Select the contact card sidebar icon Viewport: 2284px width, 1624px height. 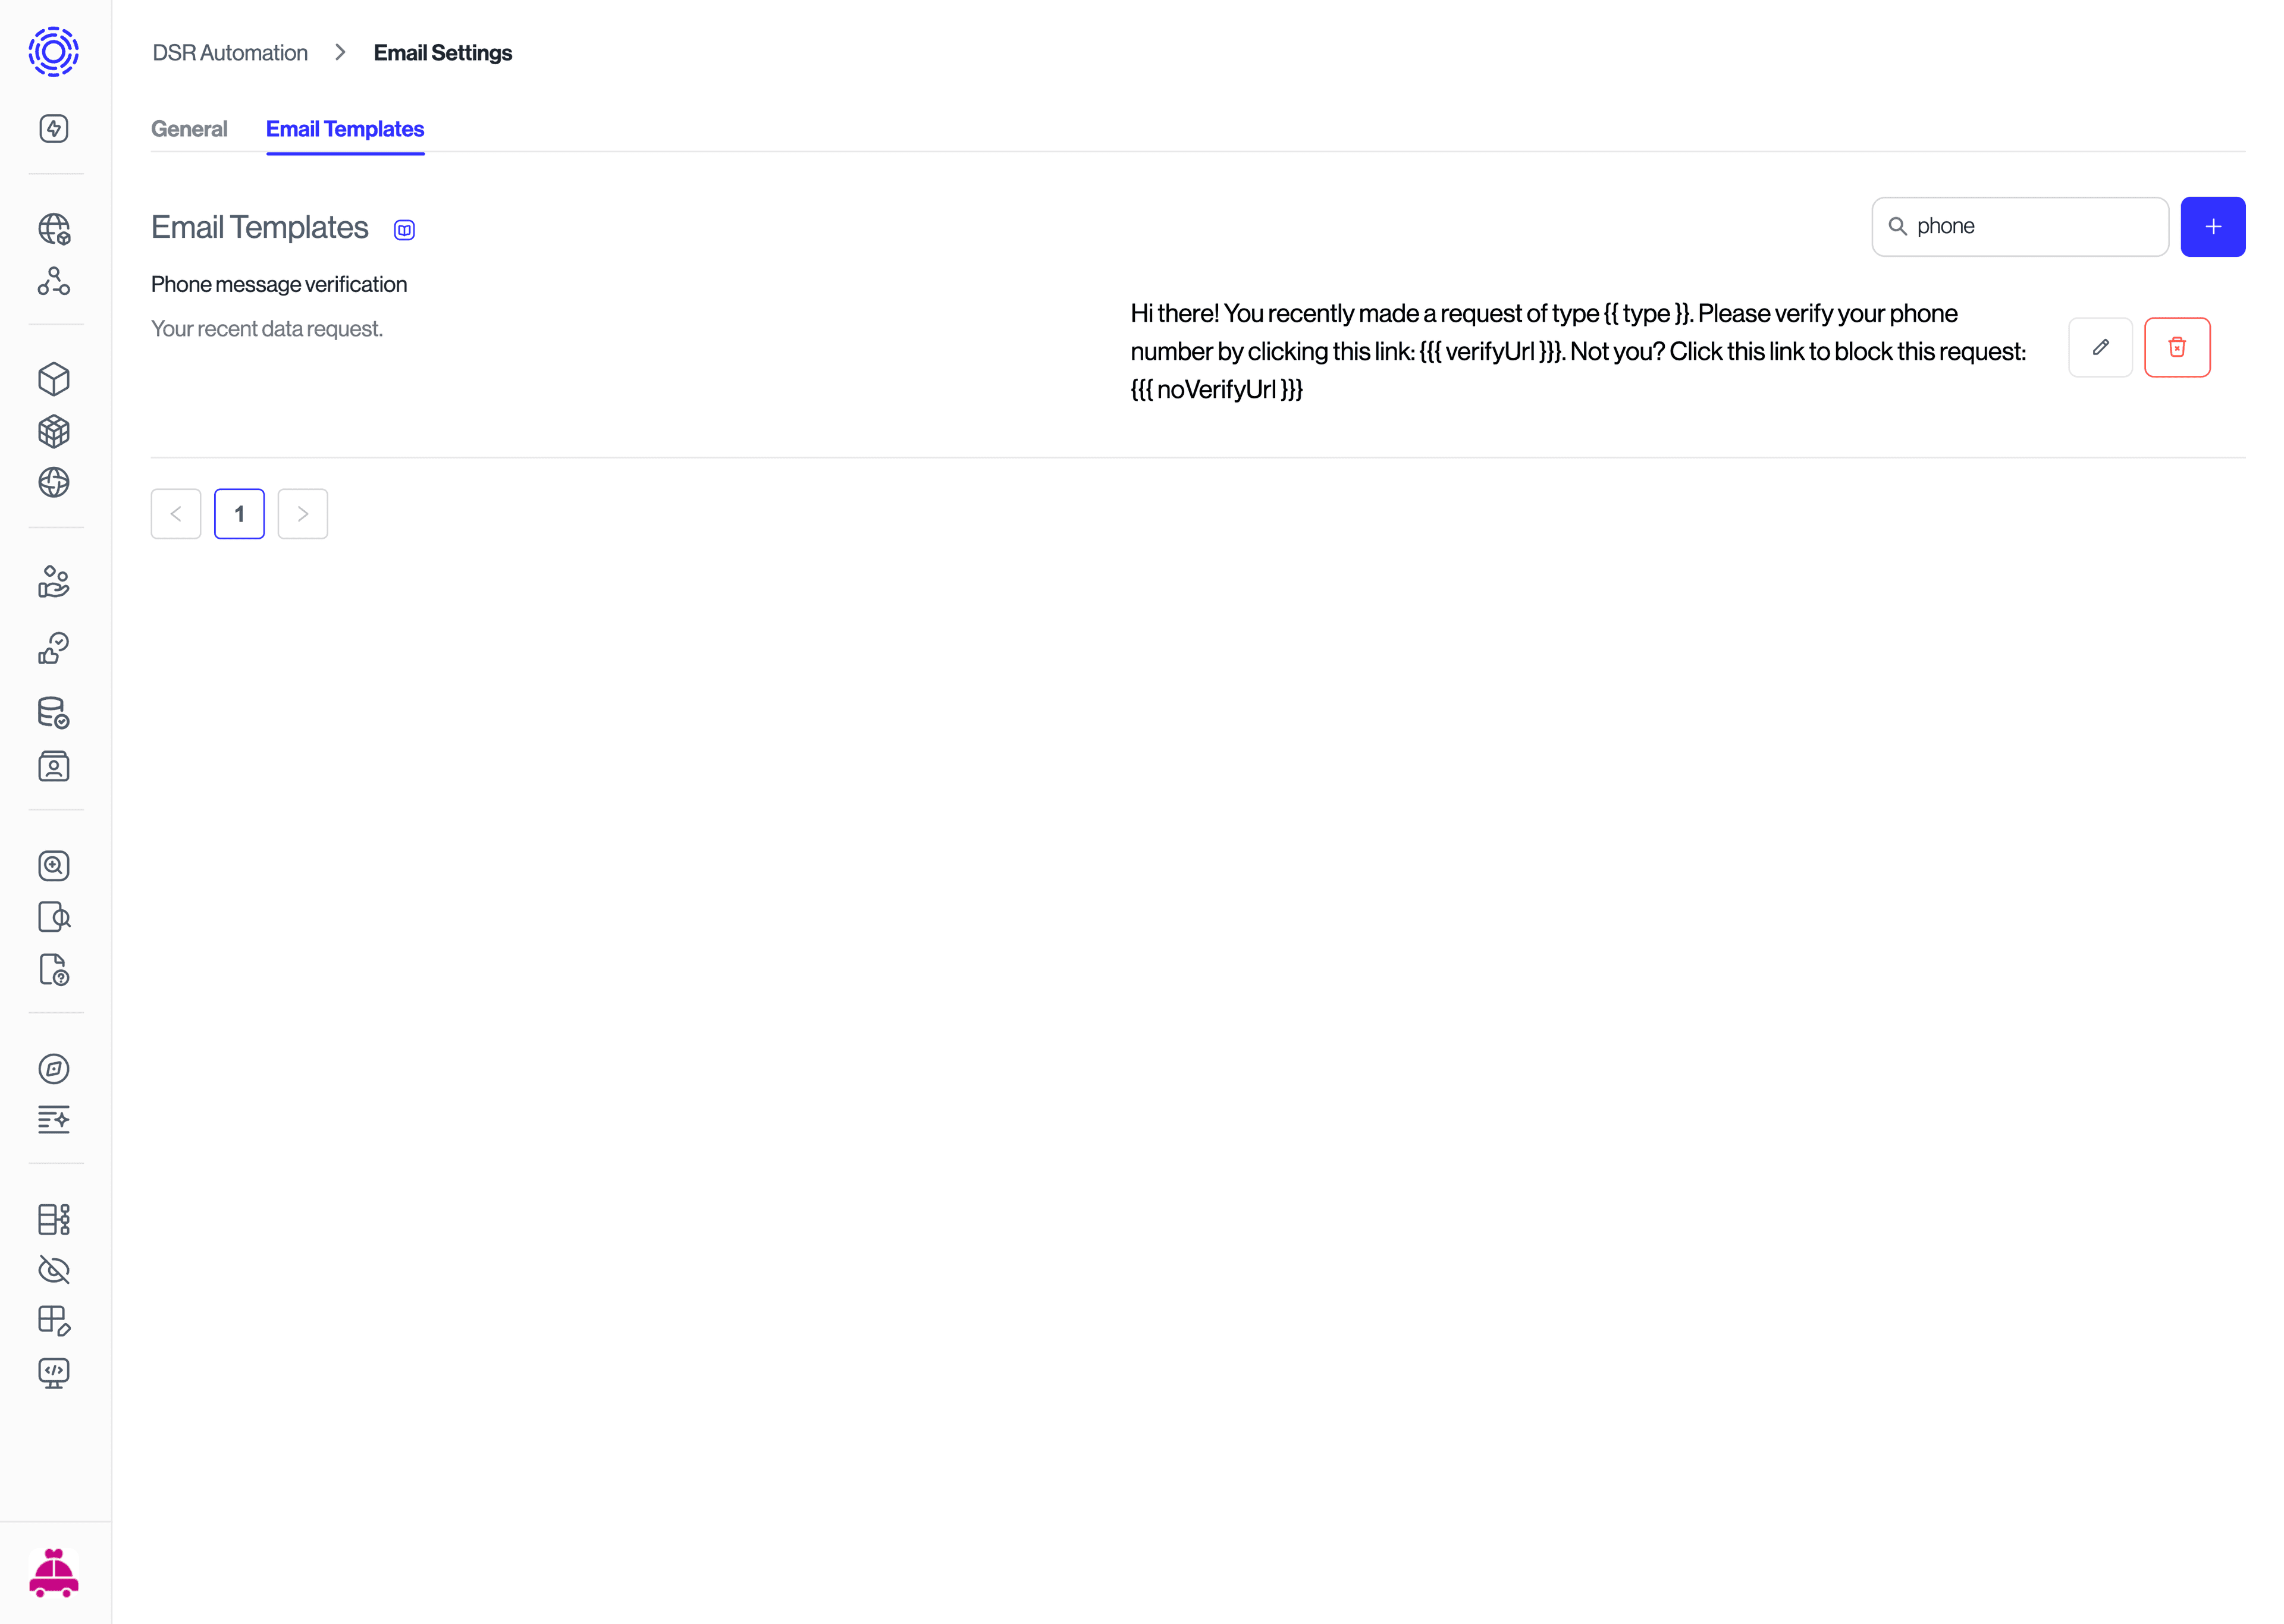54,766
